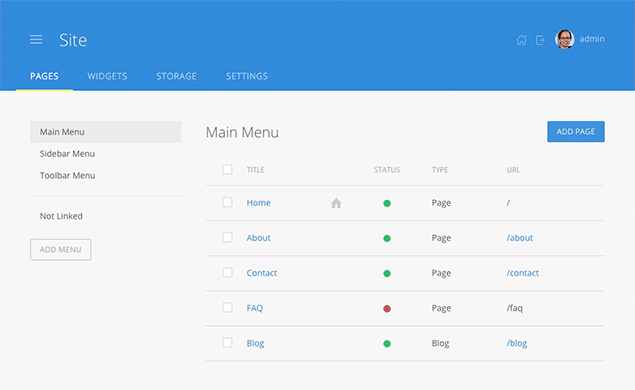Click the admin user avatar
The height and width of the screenshot is (390, 635).
[565, 39]
